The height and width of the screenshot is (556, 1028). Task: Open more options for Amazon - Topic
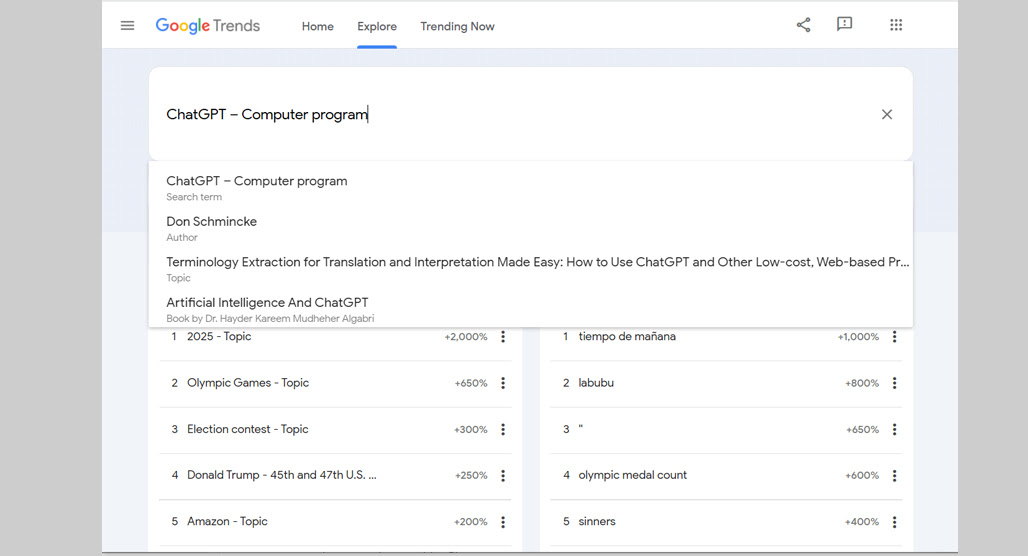[503, 522]
